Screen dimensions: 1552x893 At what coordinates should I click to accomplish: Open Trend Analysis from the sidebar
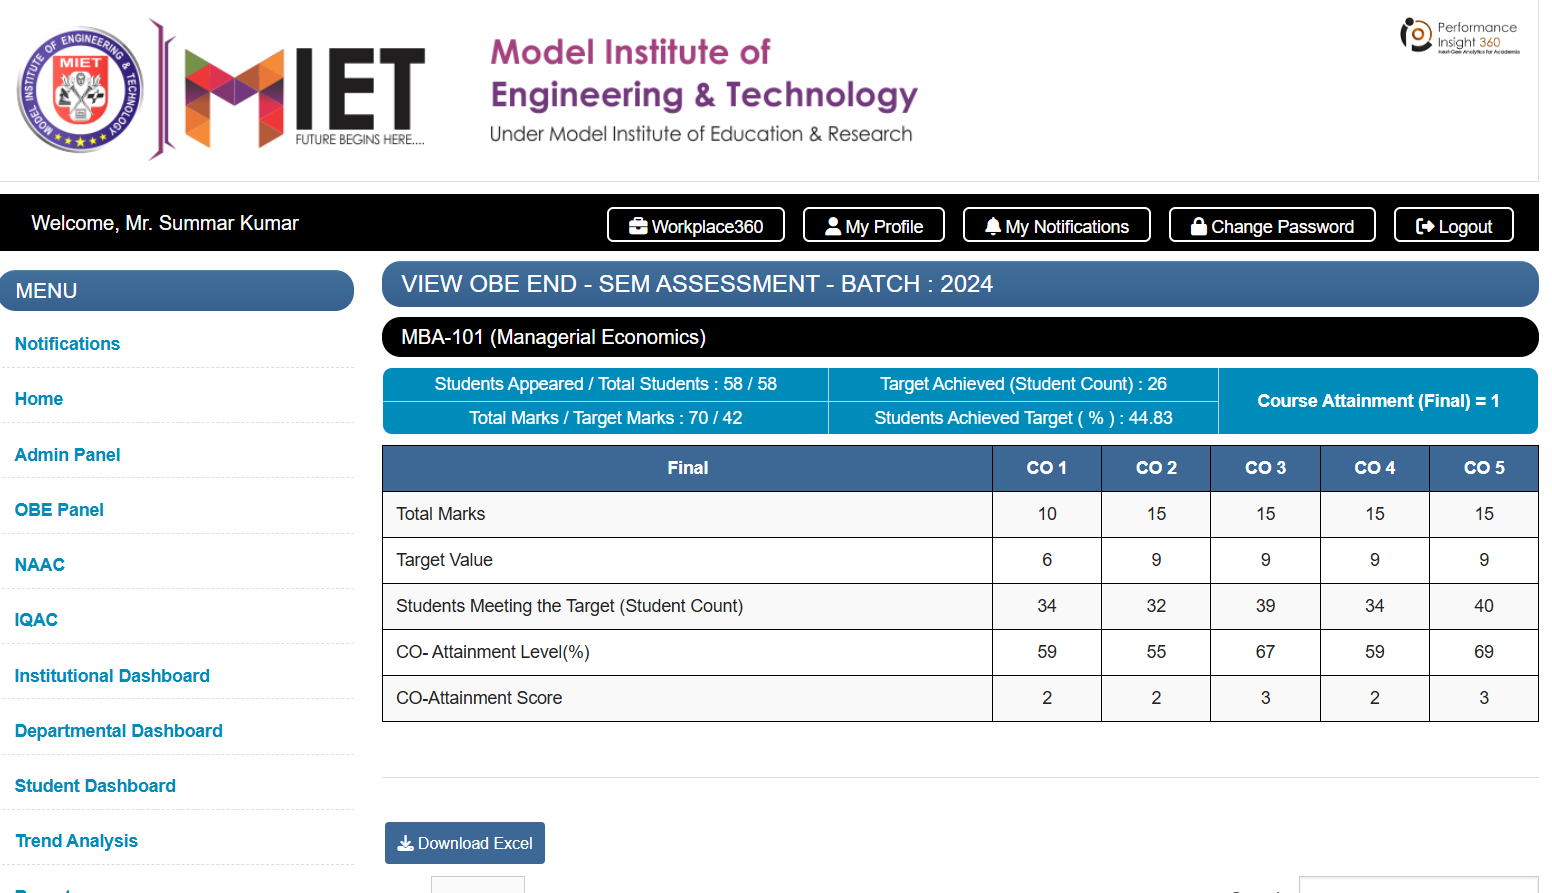[x=76, y=840]
